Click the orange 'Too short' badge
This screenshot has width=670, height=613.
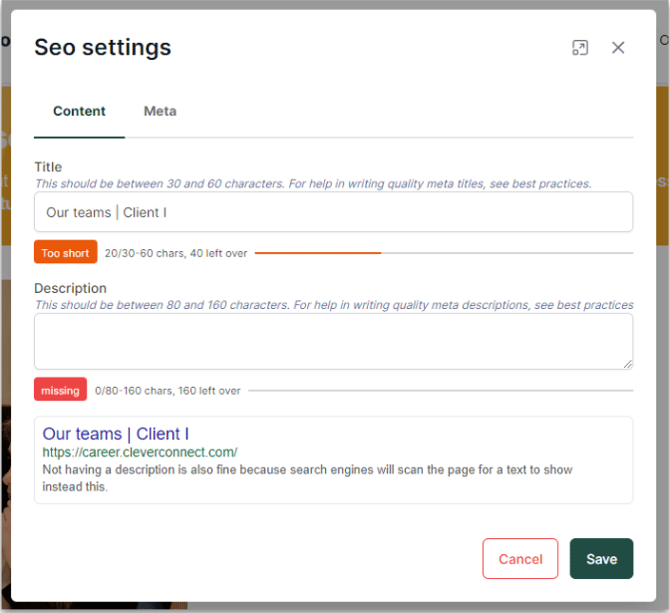click(65, 253)
